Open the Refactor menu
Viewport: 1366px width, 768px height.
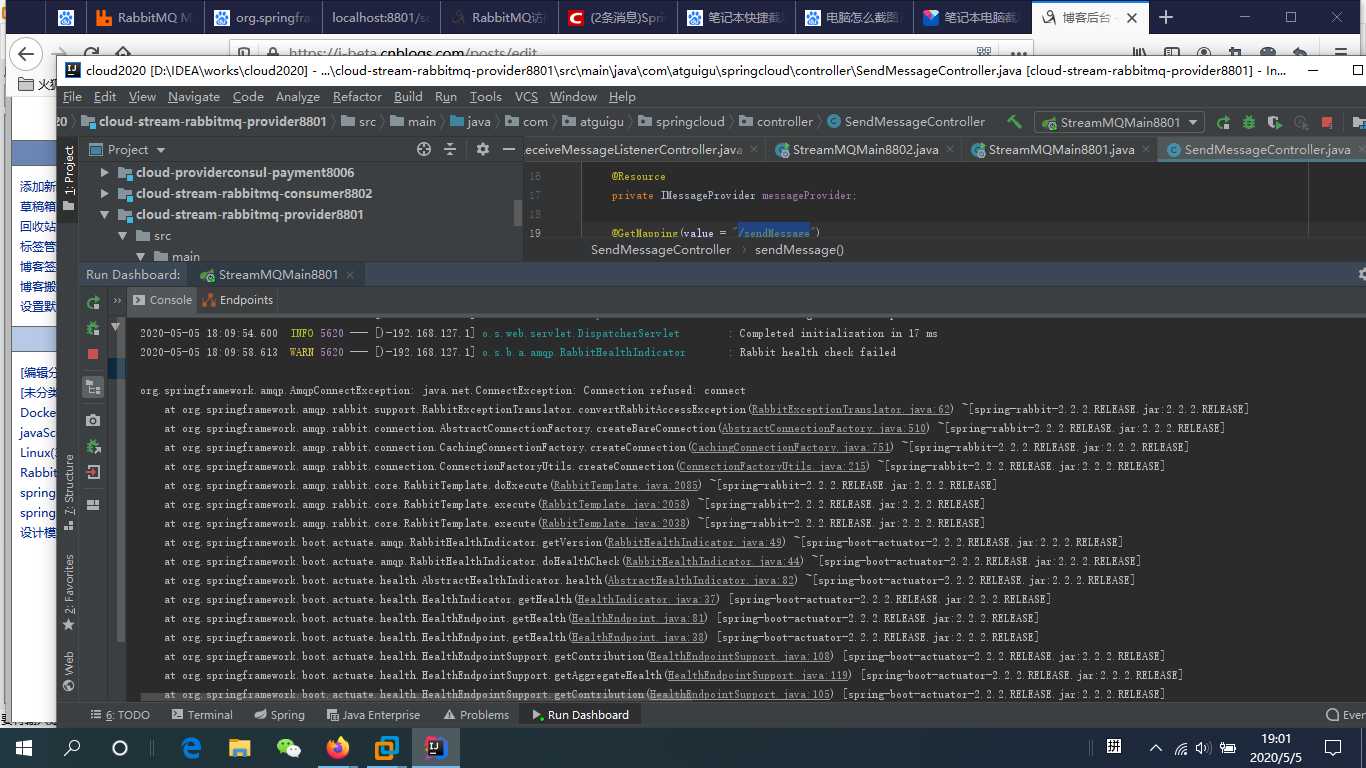357,97
